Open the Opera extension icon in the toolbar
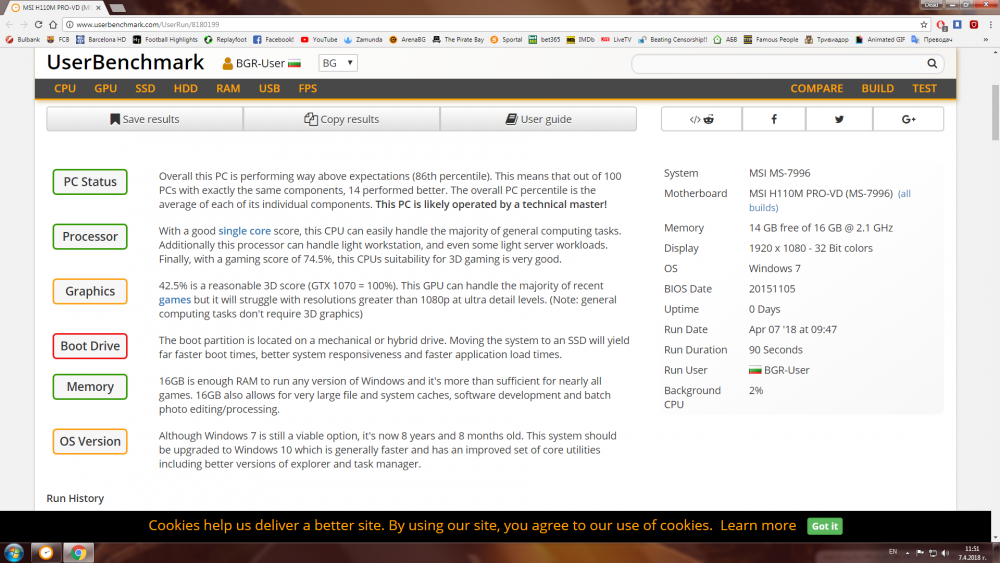The width and height of the screenshot is (1000, 563). point(941,24)
